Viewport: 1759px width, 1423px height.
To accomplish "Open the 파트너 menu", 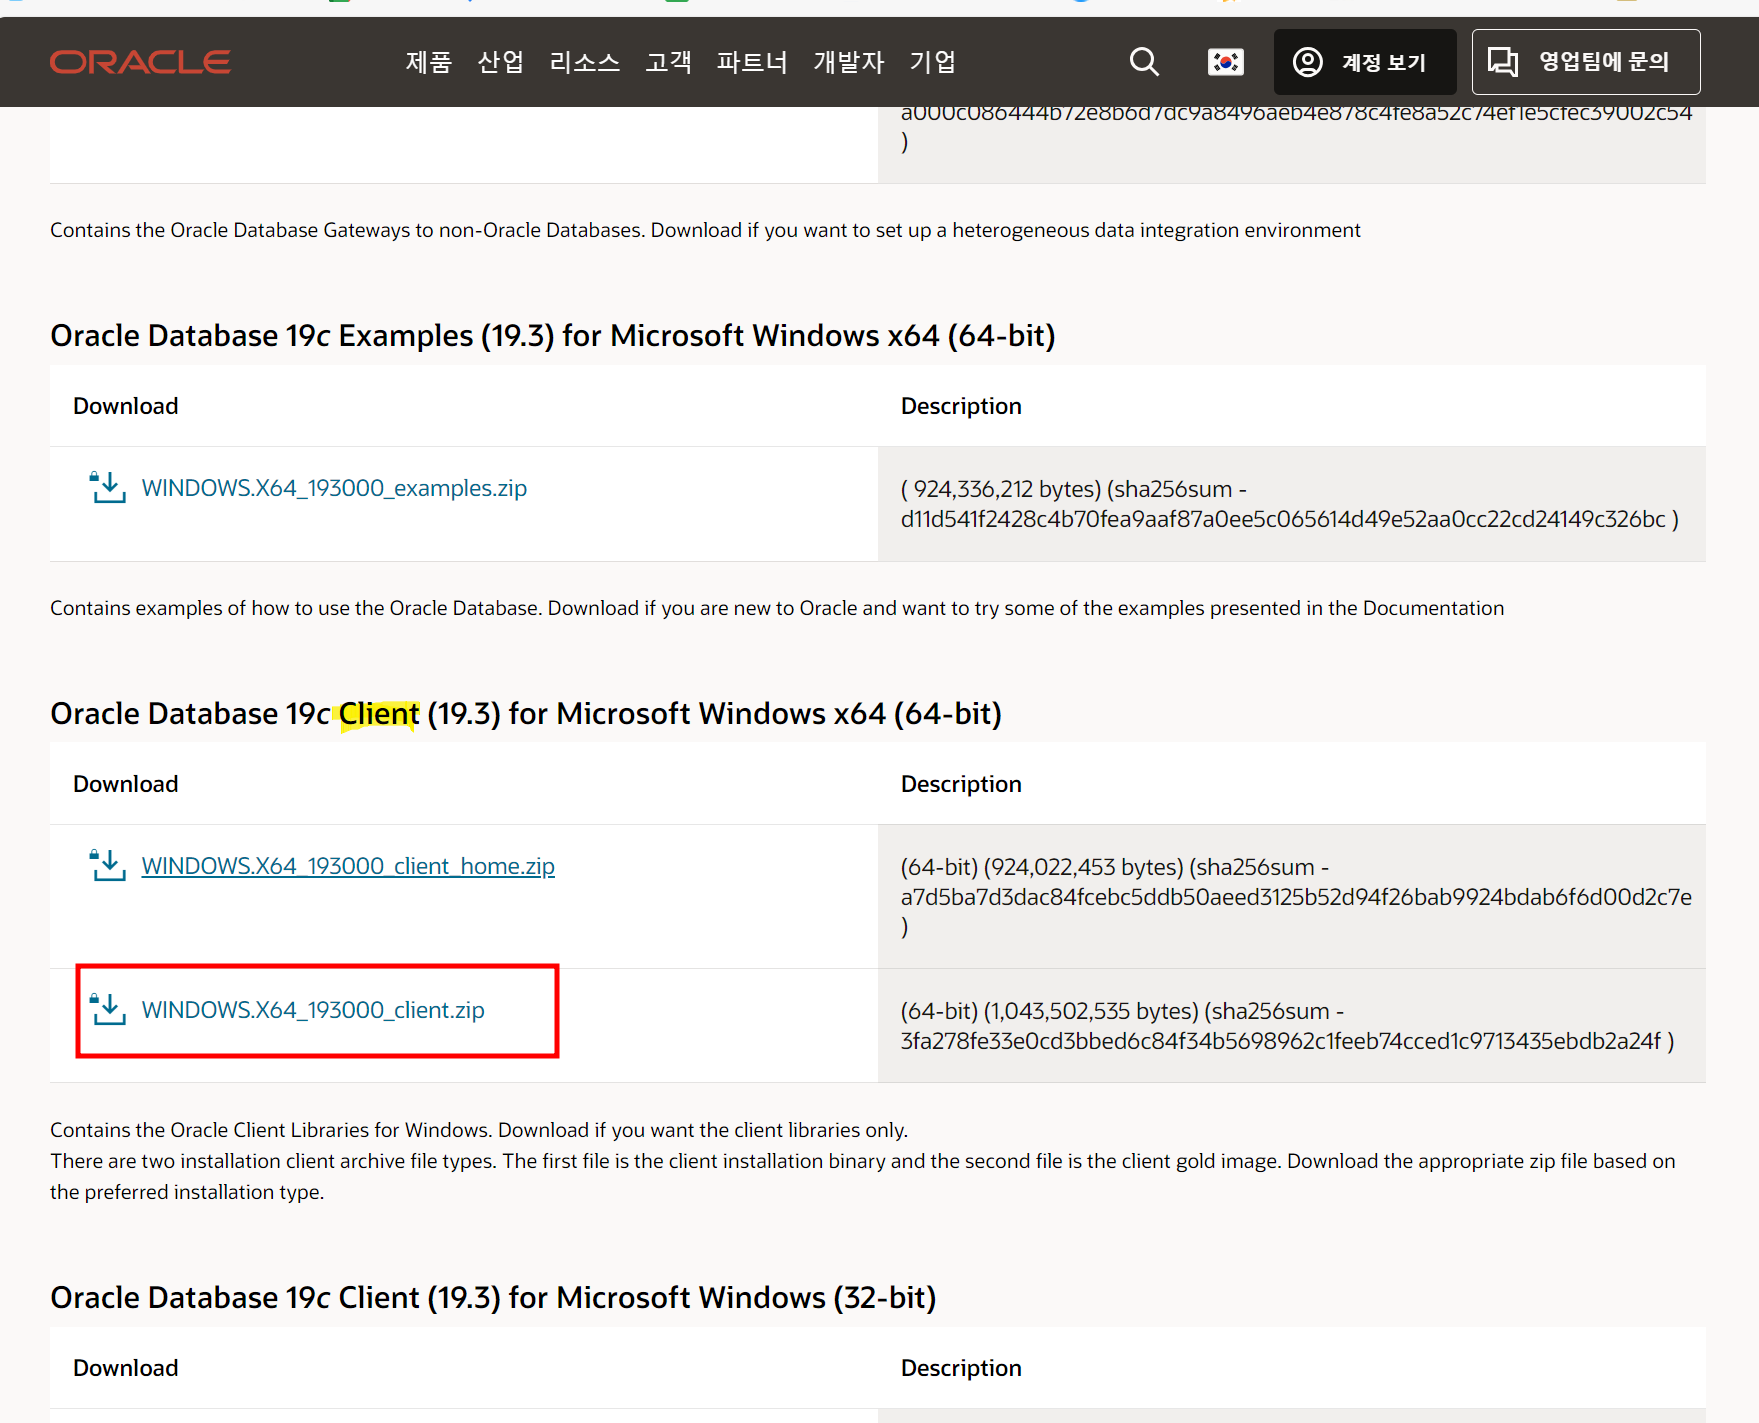I will point(753,62).
